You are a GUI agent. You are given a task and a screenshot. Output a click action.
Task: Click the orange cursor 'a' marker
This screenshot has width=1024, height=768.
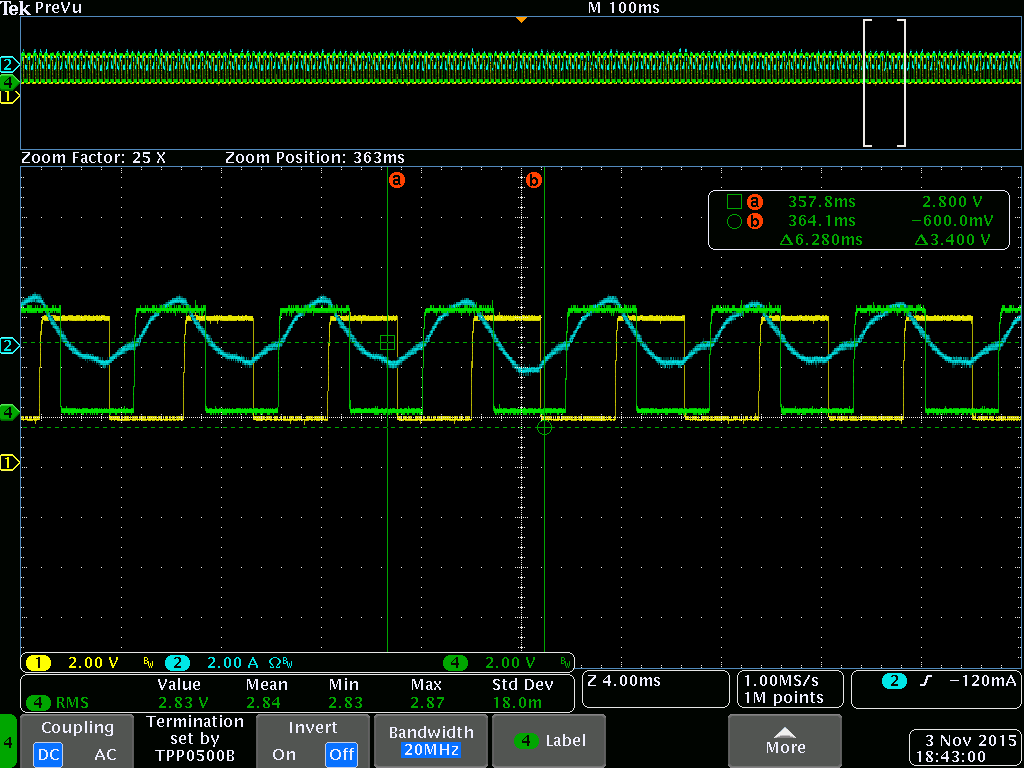[x=396, y=180]
